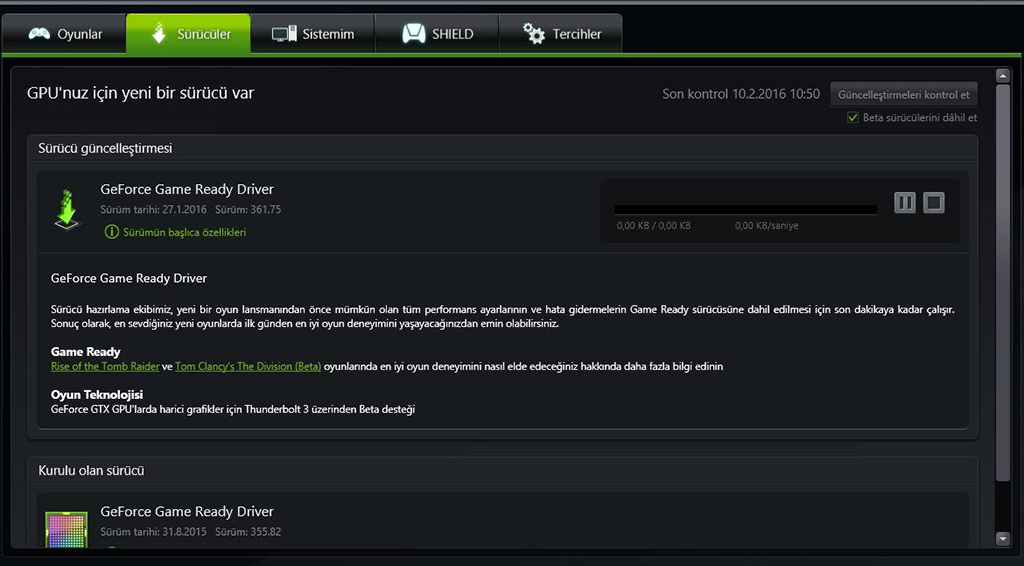Select the Sürücüler tab
This screenshot has height=566, width=1024.
188,34
